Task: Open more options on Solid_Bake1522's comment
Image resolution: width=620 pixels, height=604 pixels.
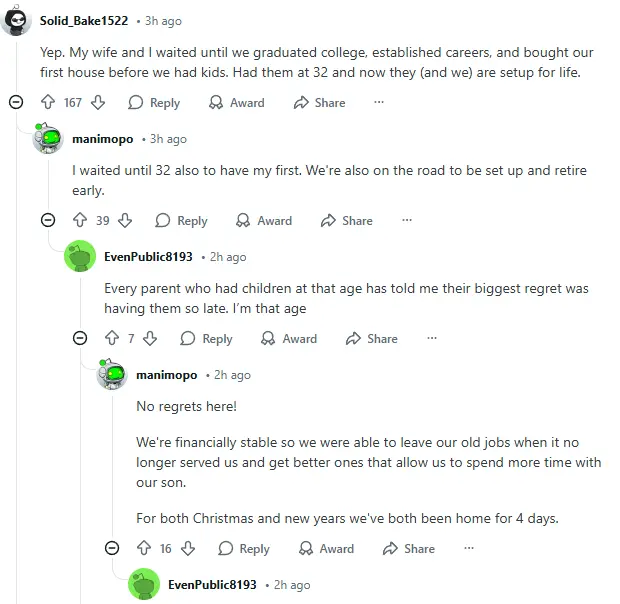Action: click(379, 102)
